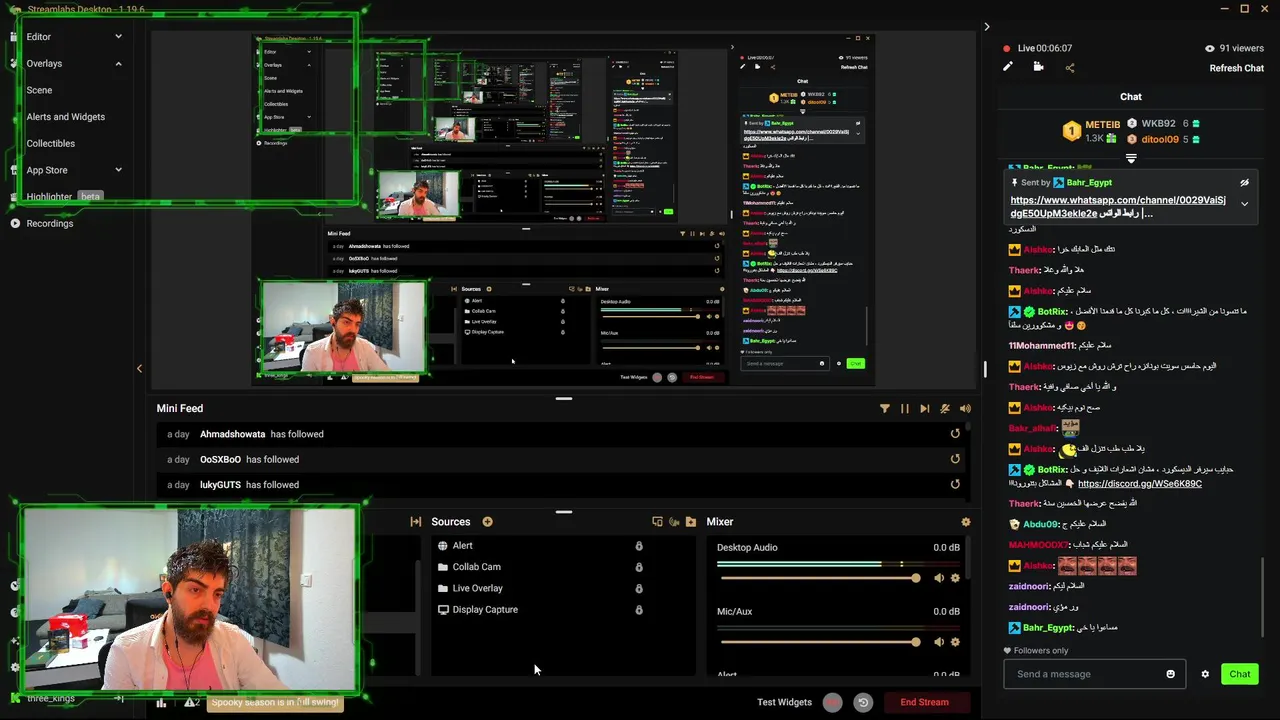
Task: Open the pinned WhatsApp channel link
Action: click(x=1118, y=207)
